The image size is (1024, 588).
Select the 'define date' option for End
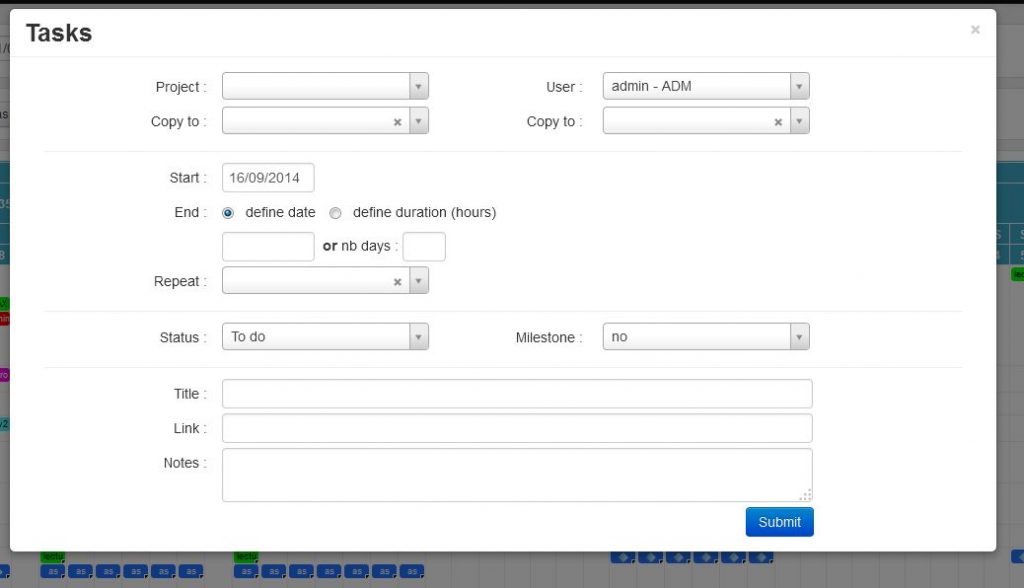pos(228,212)
